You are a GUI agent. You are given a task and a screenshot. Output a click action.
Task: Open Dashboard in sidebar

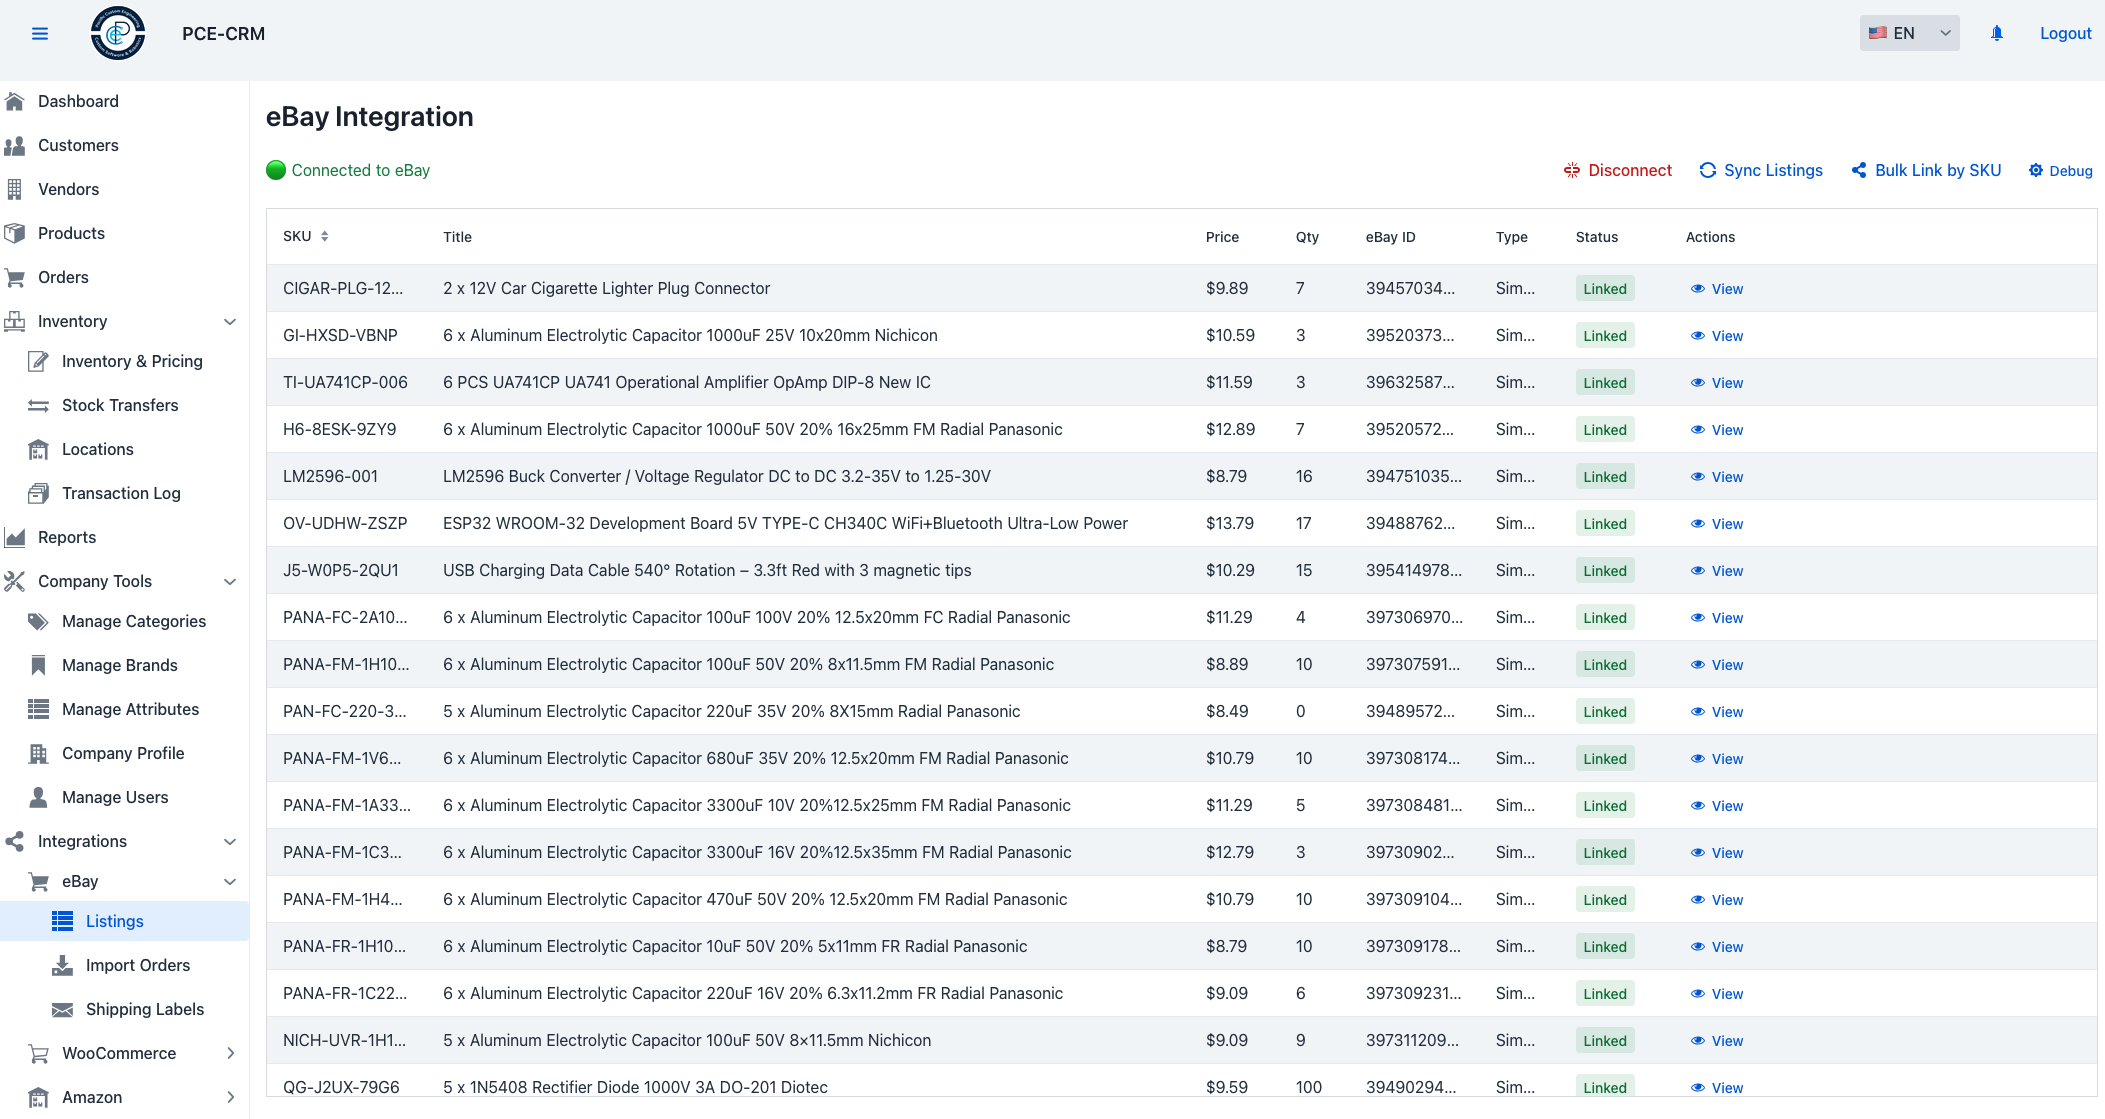[78, 102]
